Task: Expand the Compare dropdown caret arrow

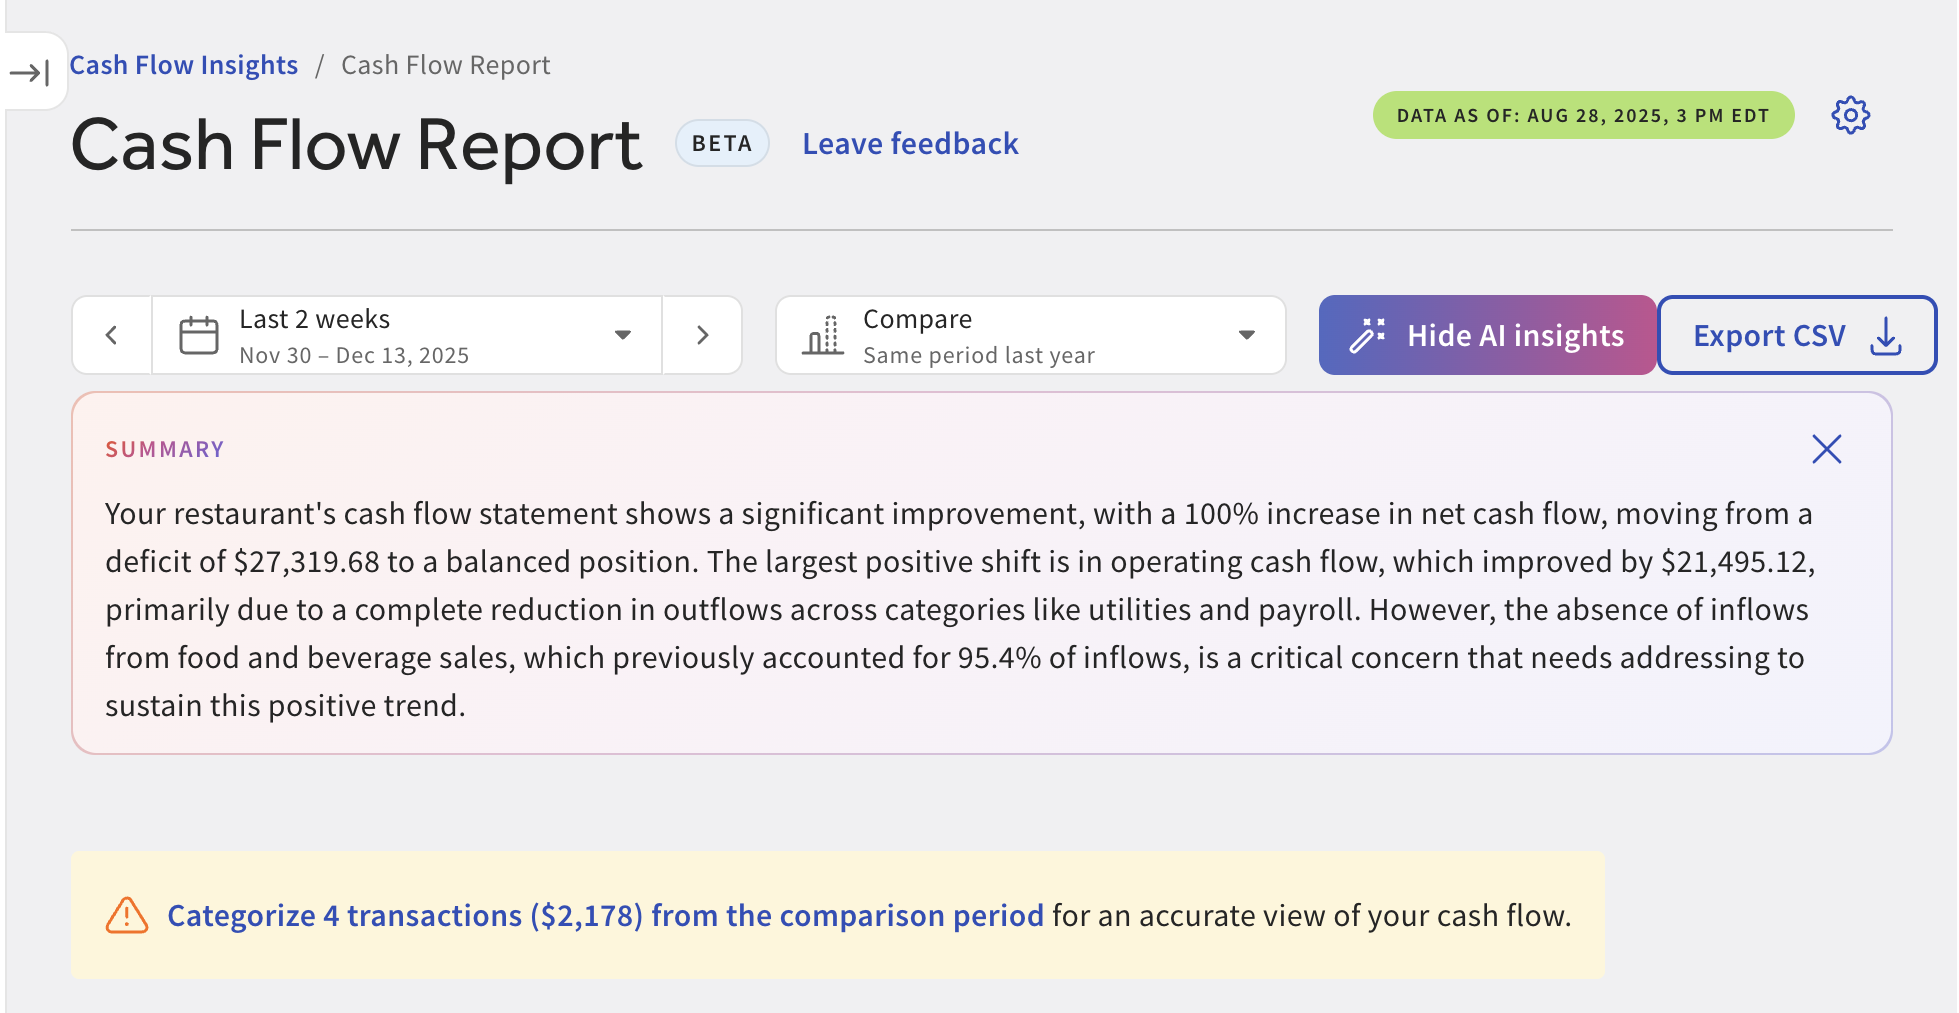Action: click(x=1246, y=335)
